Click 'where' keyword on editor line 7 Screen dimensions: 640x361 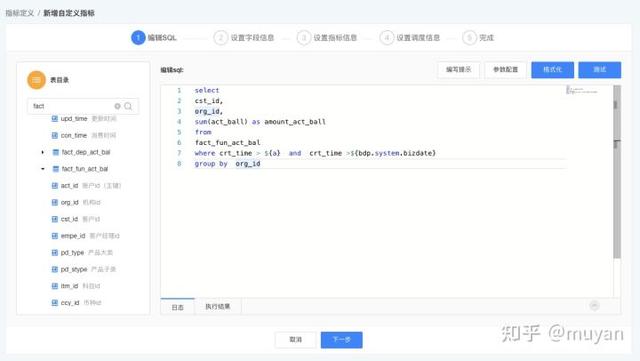click(x=205, y=153)
